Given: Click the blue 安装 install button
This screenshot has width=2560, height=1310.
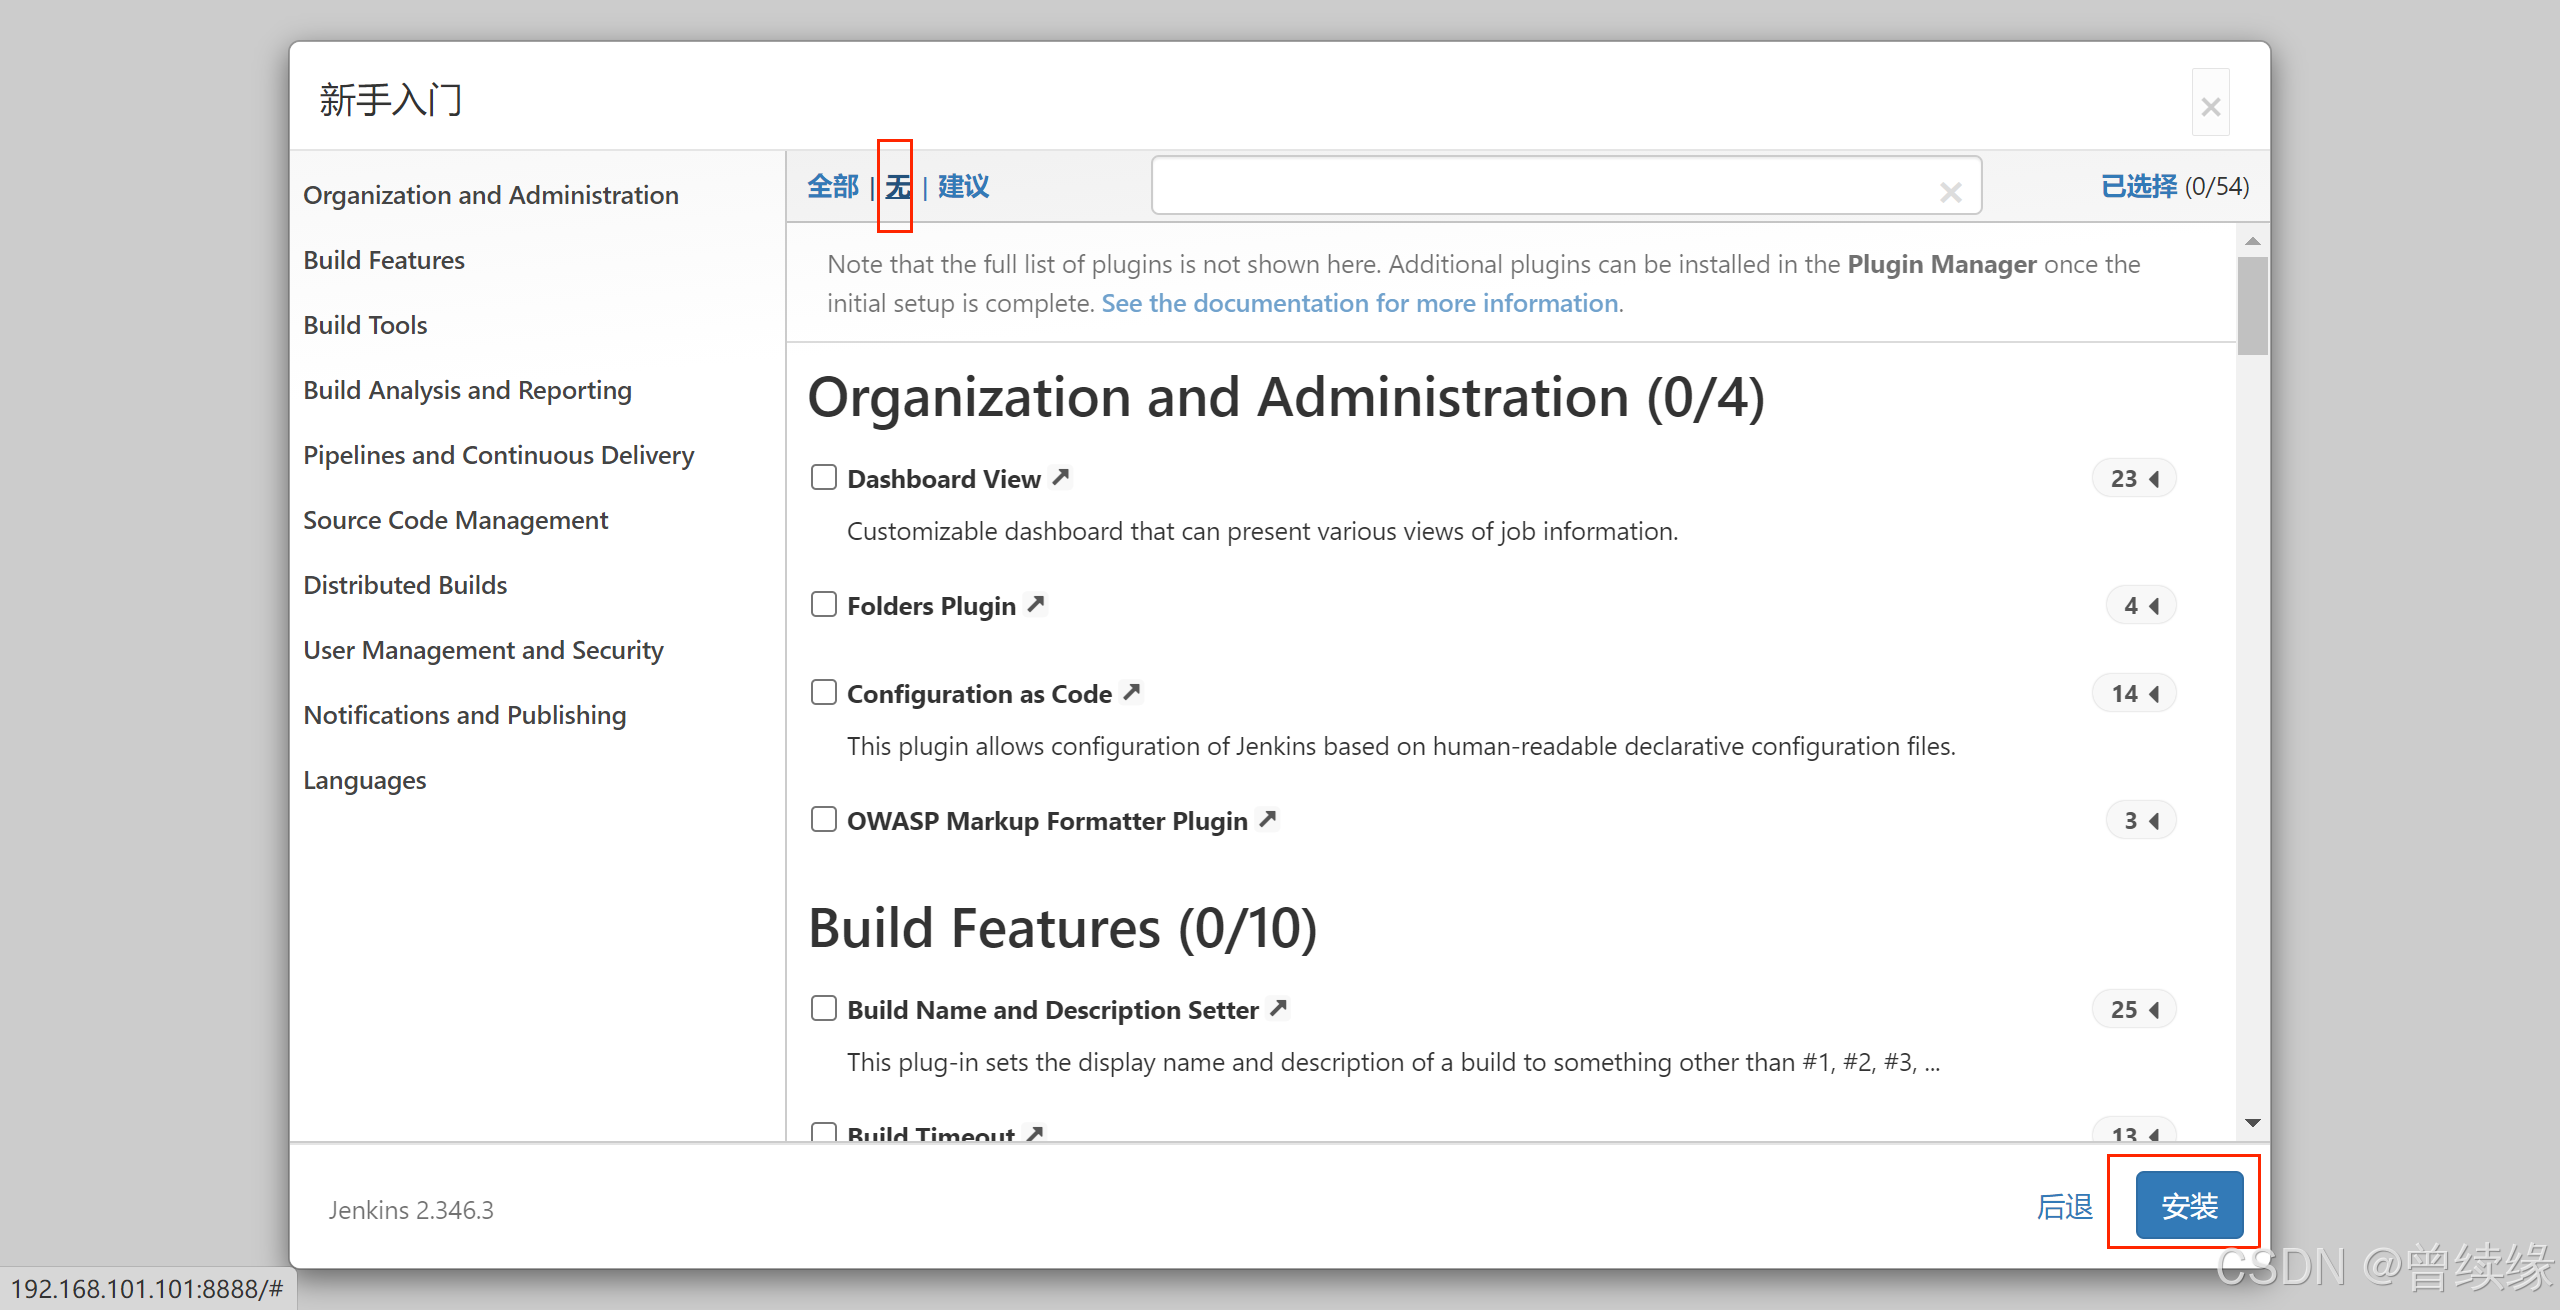Looking at the screenshot, I should point(2190,1205).
